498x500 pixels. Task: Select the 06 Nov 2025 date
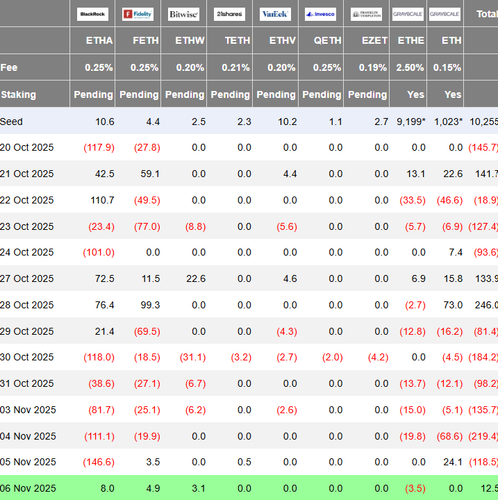[x=28, y=488]
